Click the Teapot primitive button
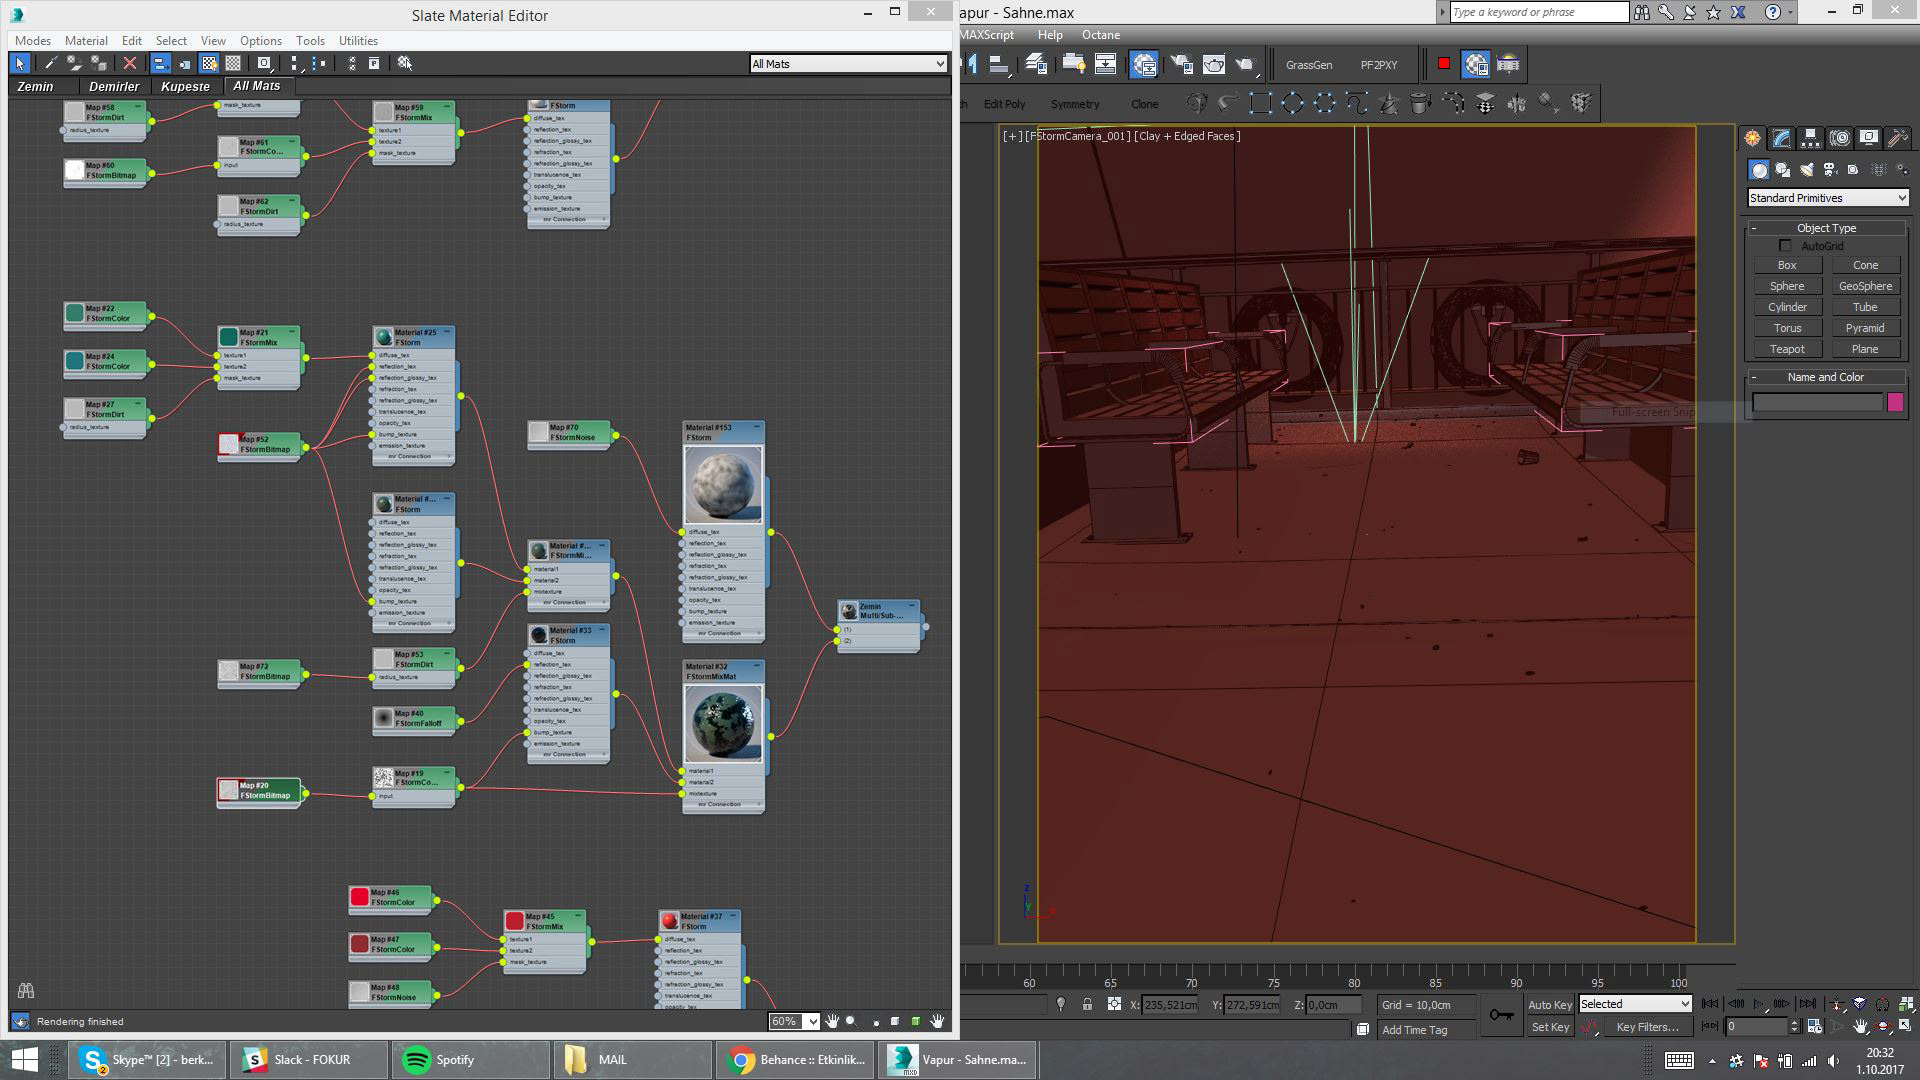Screen dimensions: 1920x1080 pyautogui.click(x=1787, y=349)
